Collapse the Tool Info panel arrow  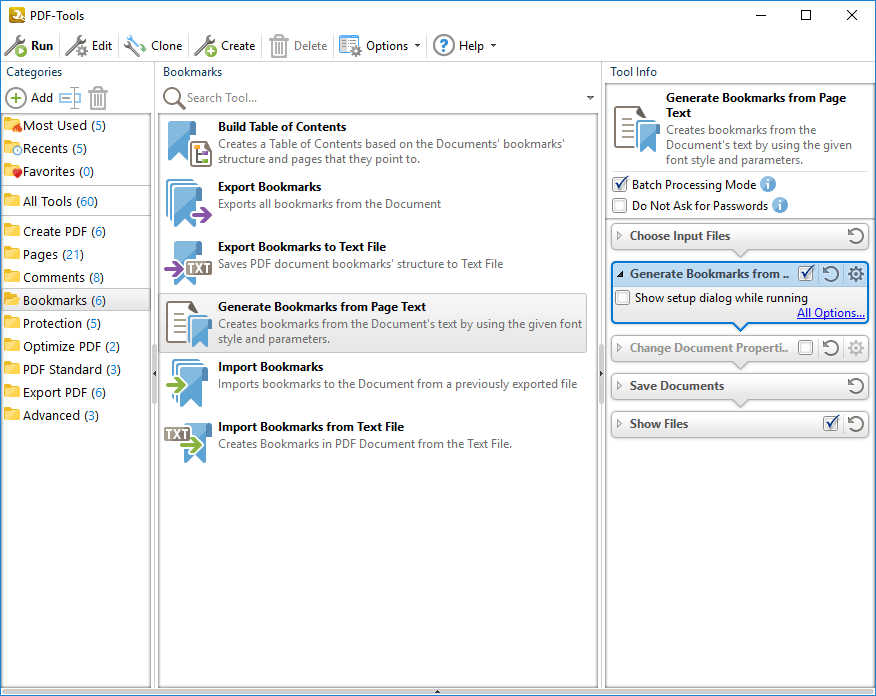pyautogui.click(x=601, y=373)
